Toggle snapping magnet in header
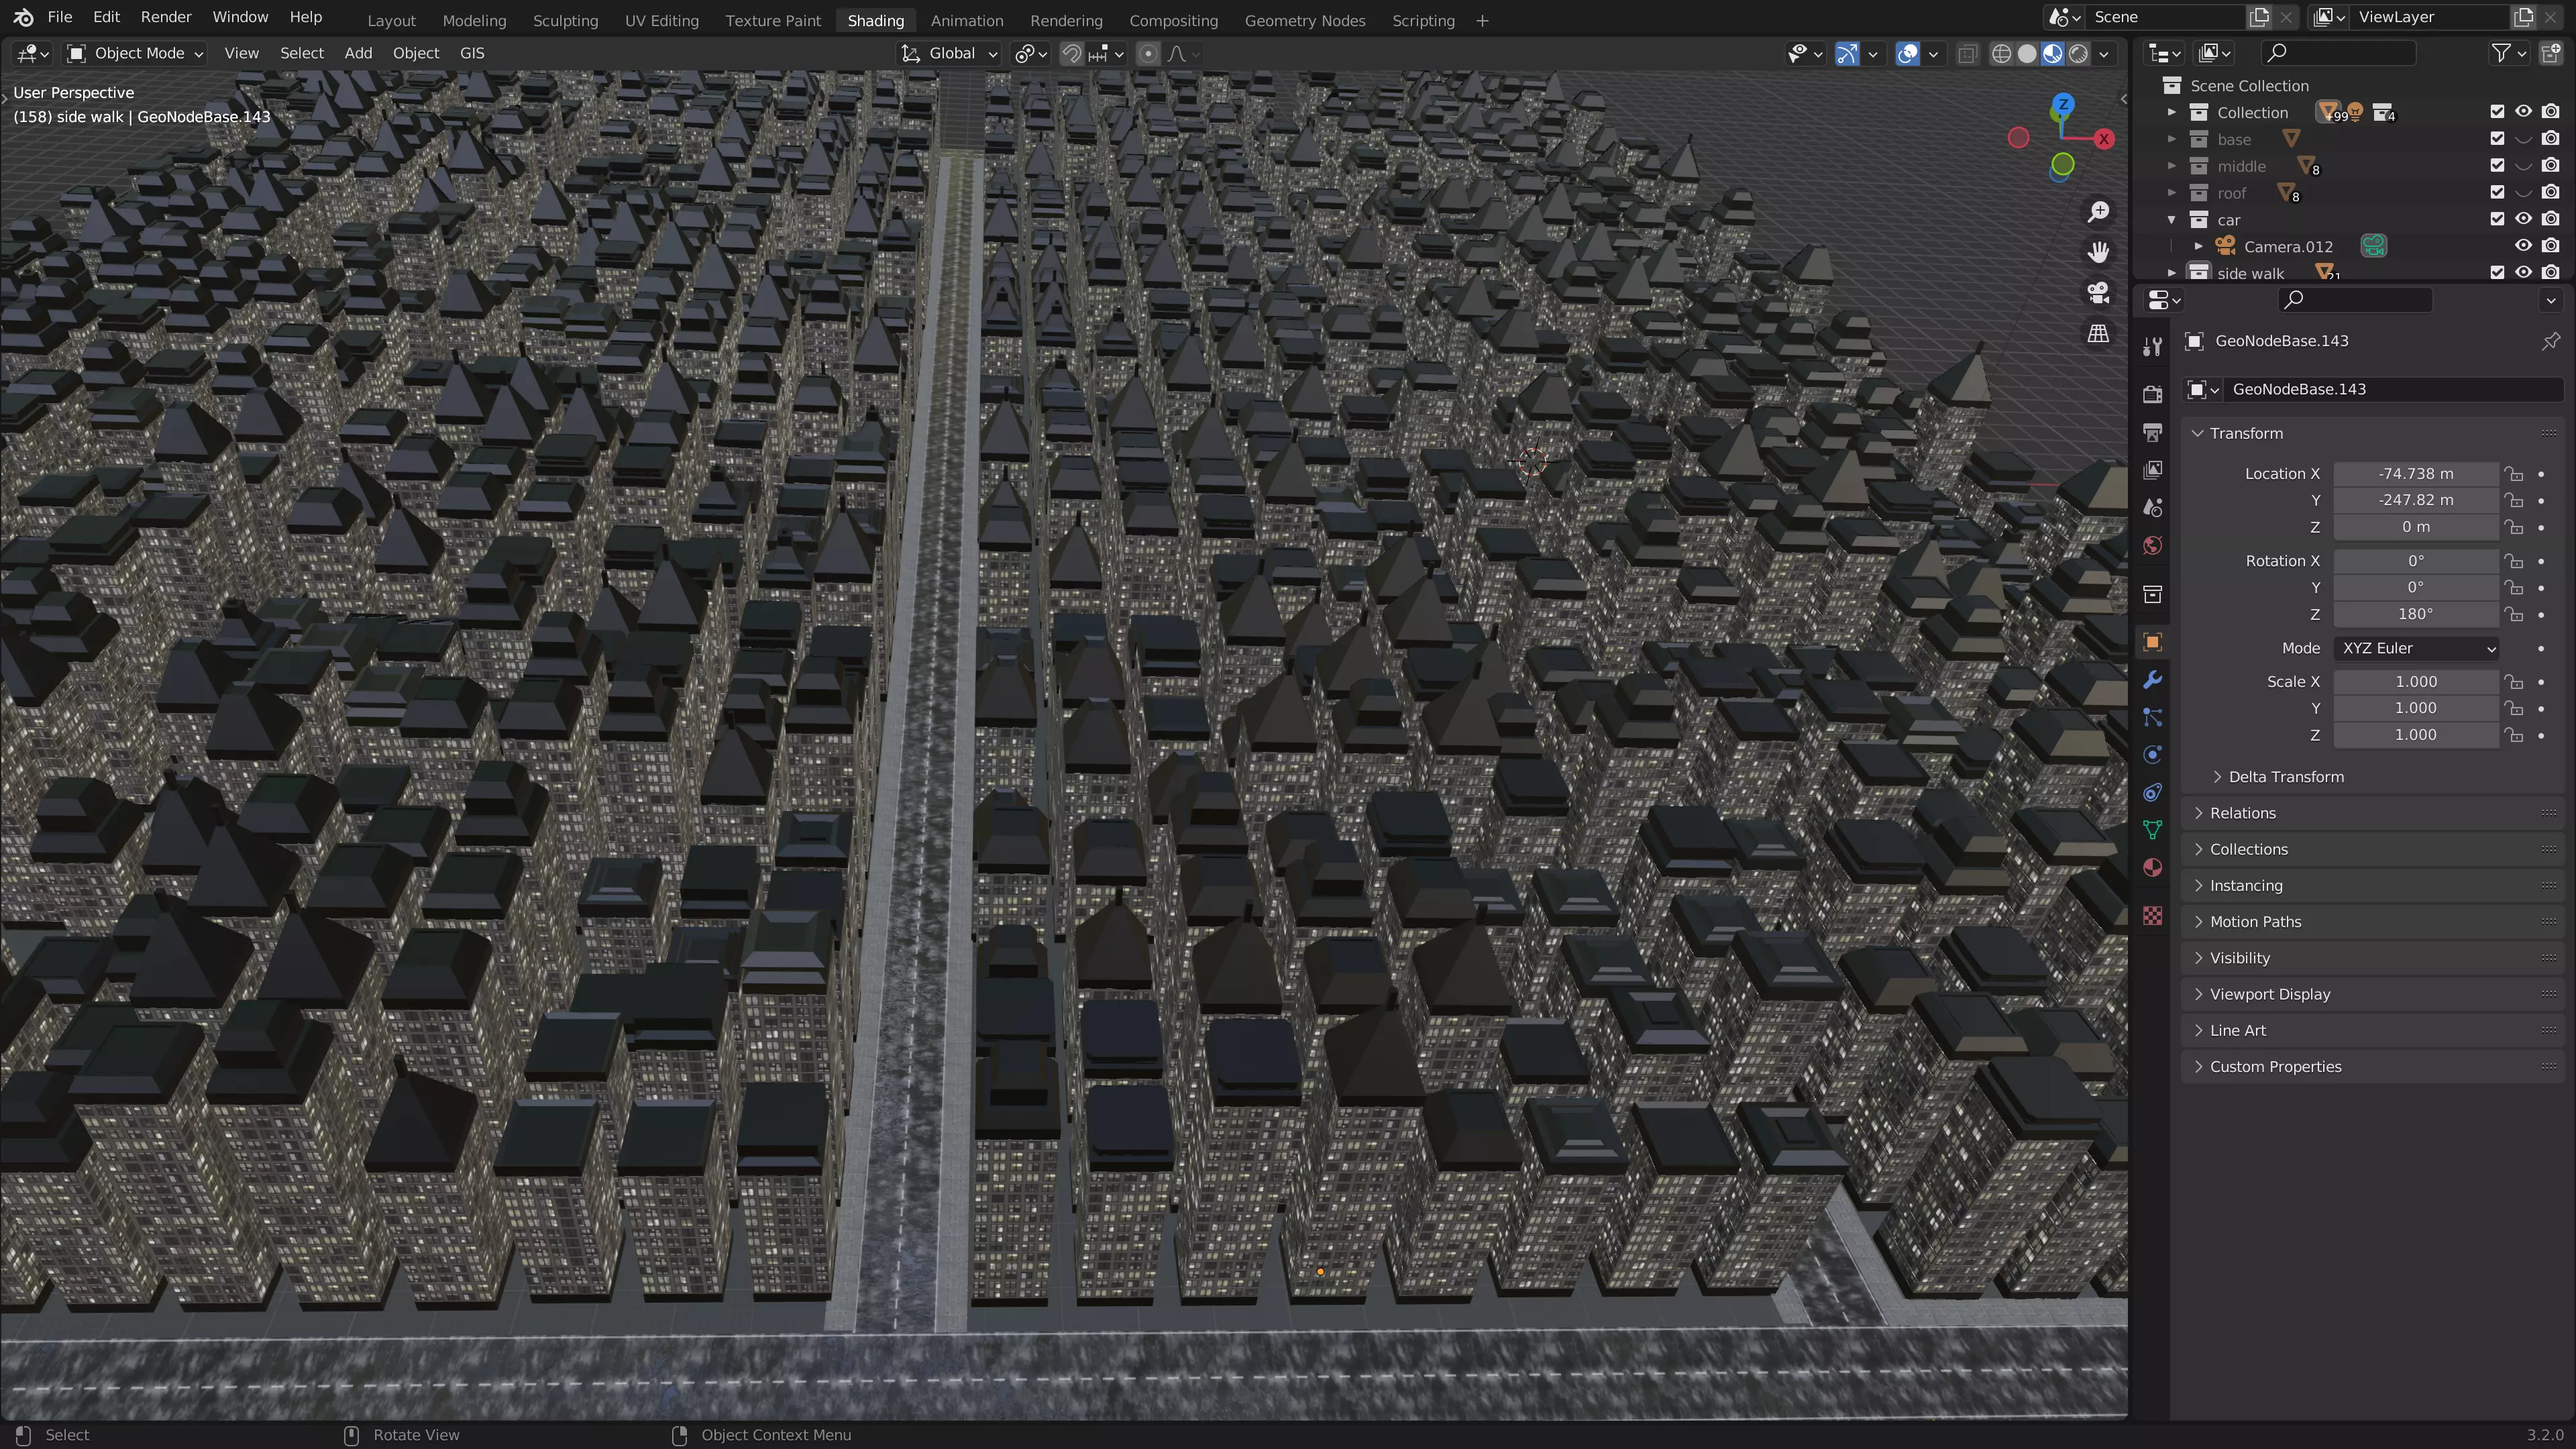Viewport: 2576px width, 1449px height. click(1071, 54)
